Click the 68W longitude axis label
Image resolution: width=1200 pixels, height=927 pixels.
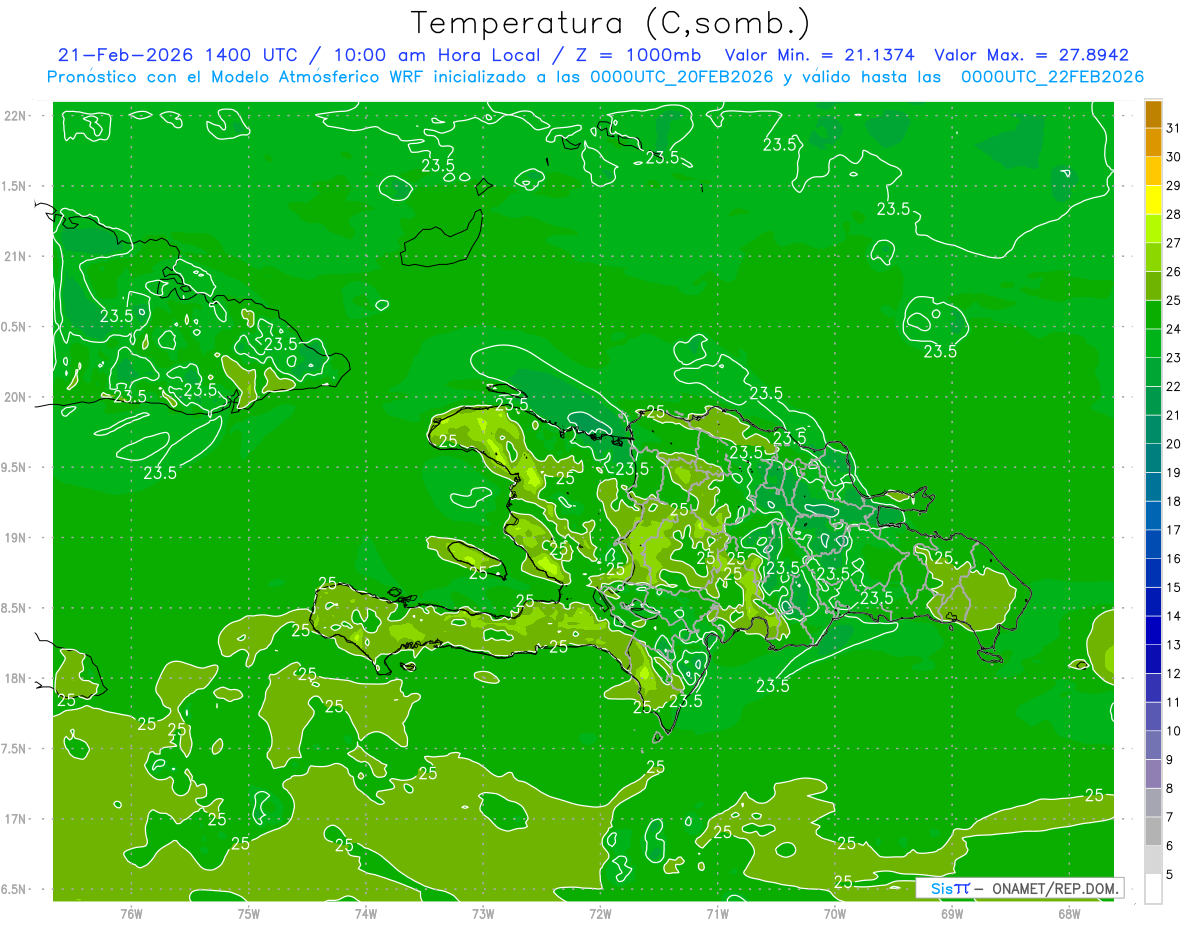[x=1069, y=913]
